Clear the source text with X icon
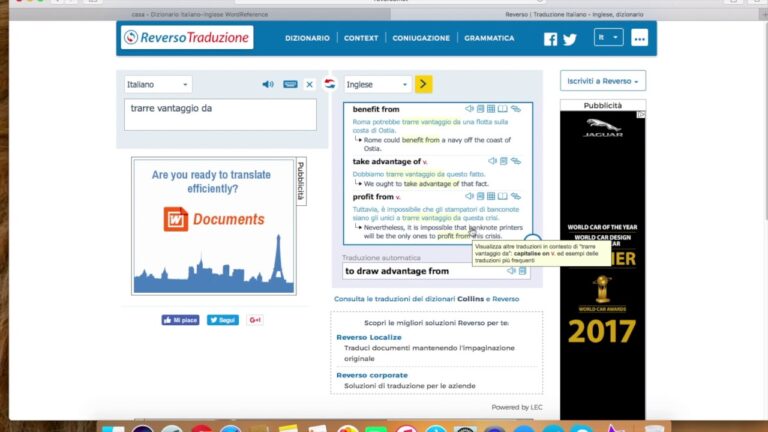 pos(310,84)
